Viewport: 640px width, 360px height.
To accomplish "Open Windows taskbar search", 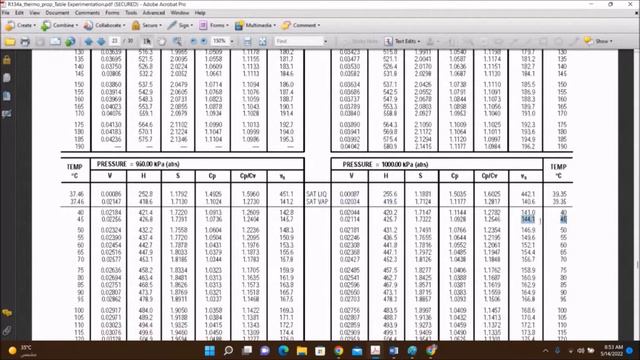I will [228, 351].
